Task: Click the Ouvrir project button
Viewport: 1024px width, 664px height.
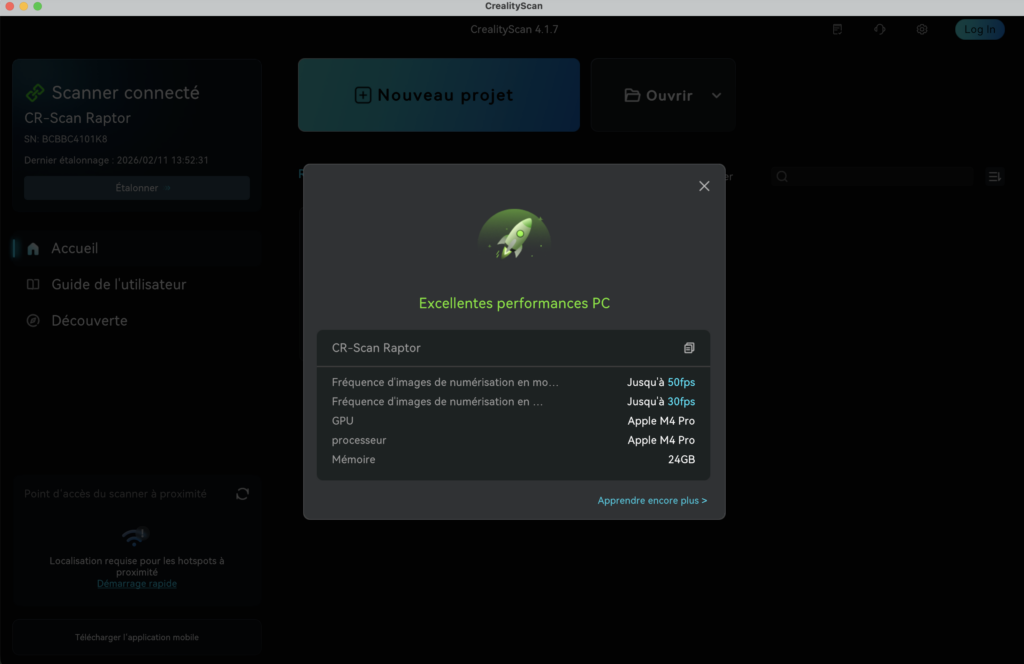Action: coord(659,95)
